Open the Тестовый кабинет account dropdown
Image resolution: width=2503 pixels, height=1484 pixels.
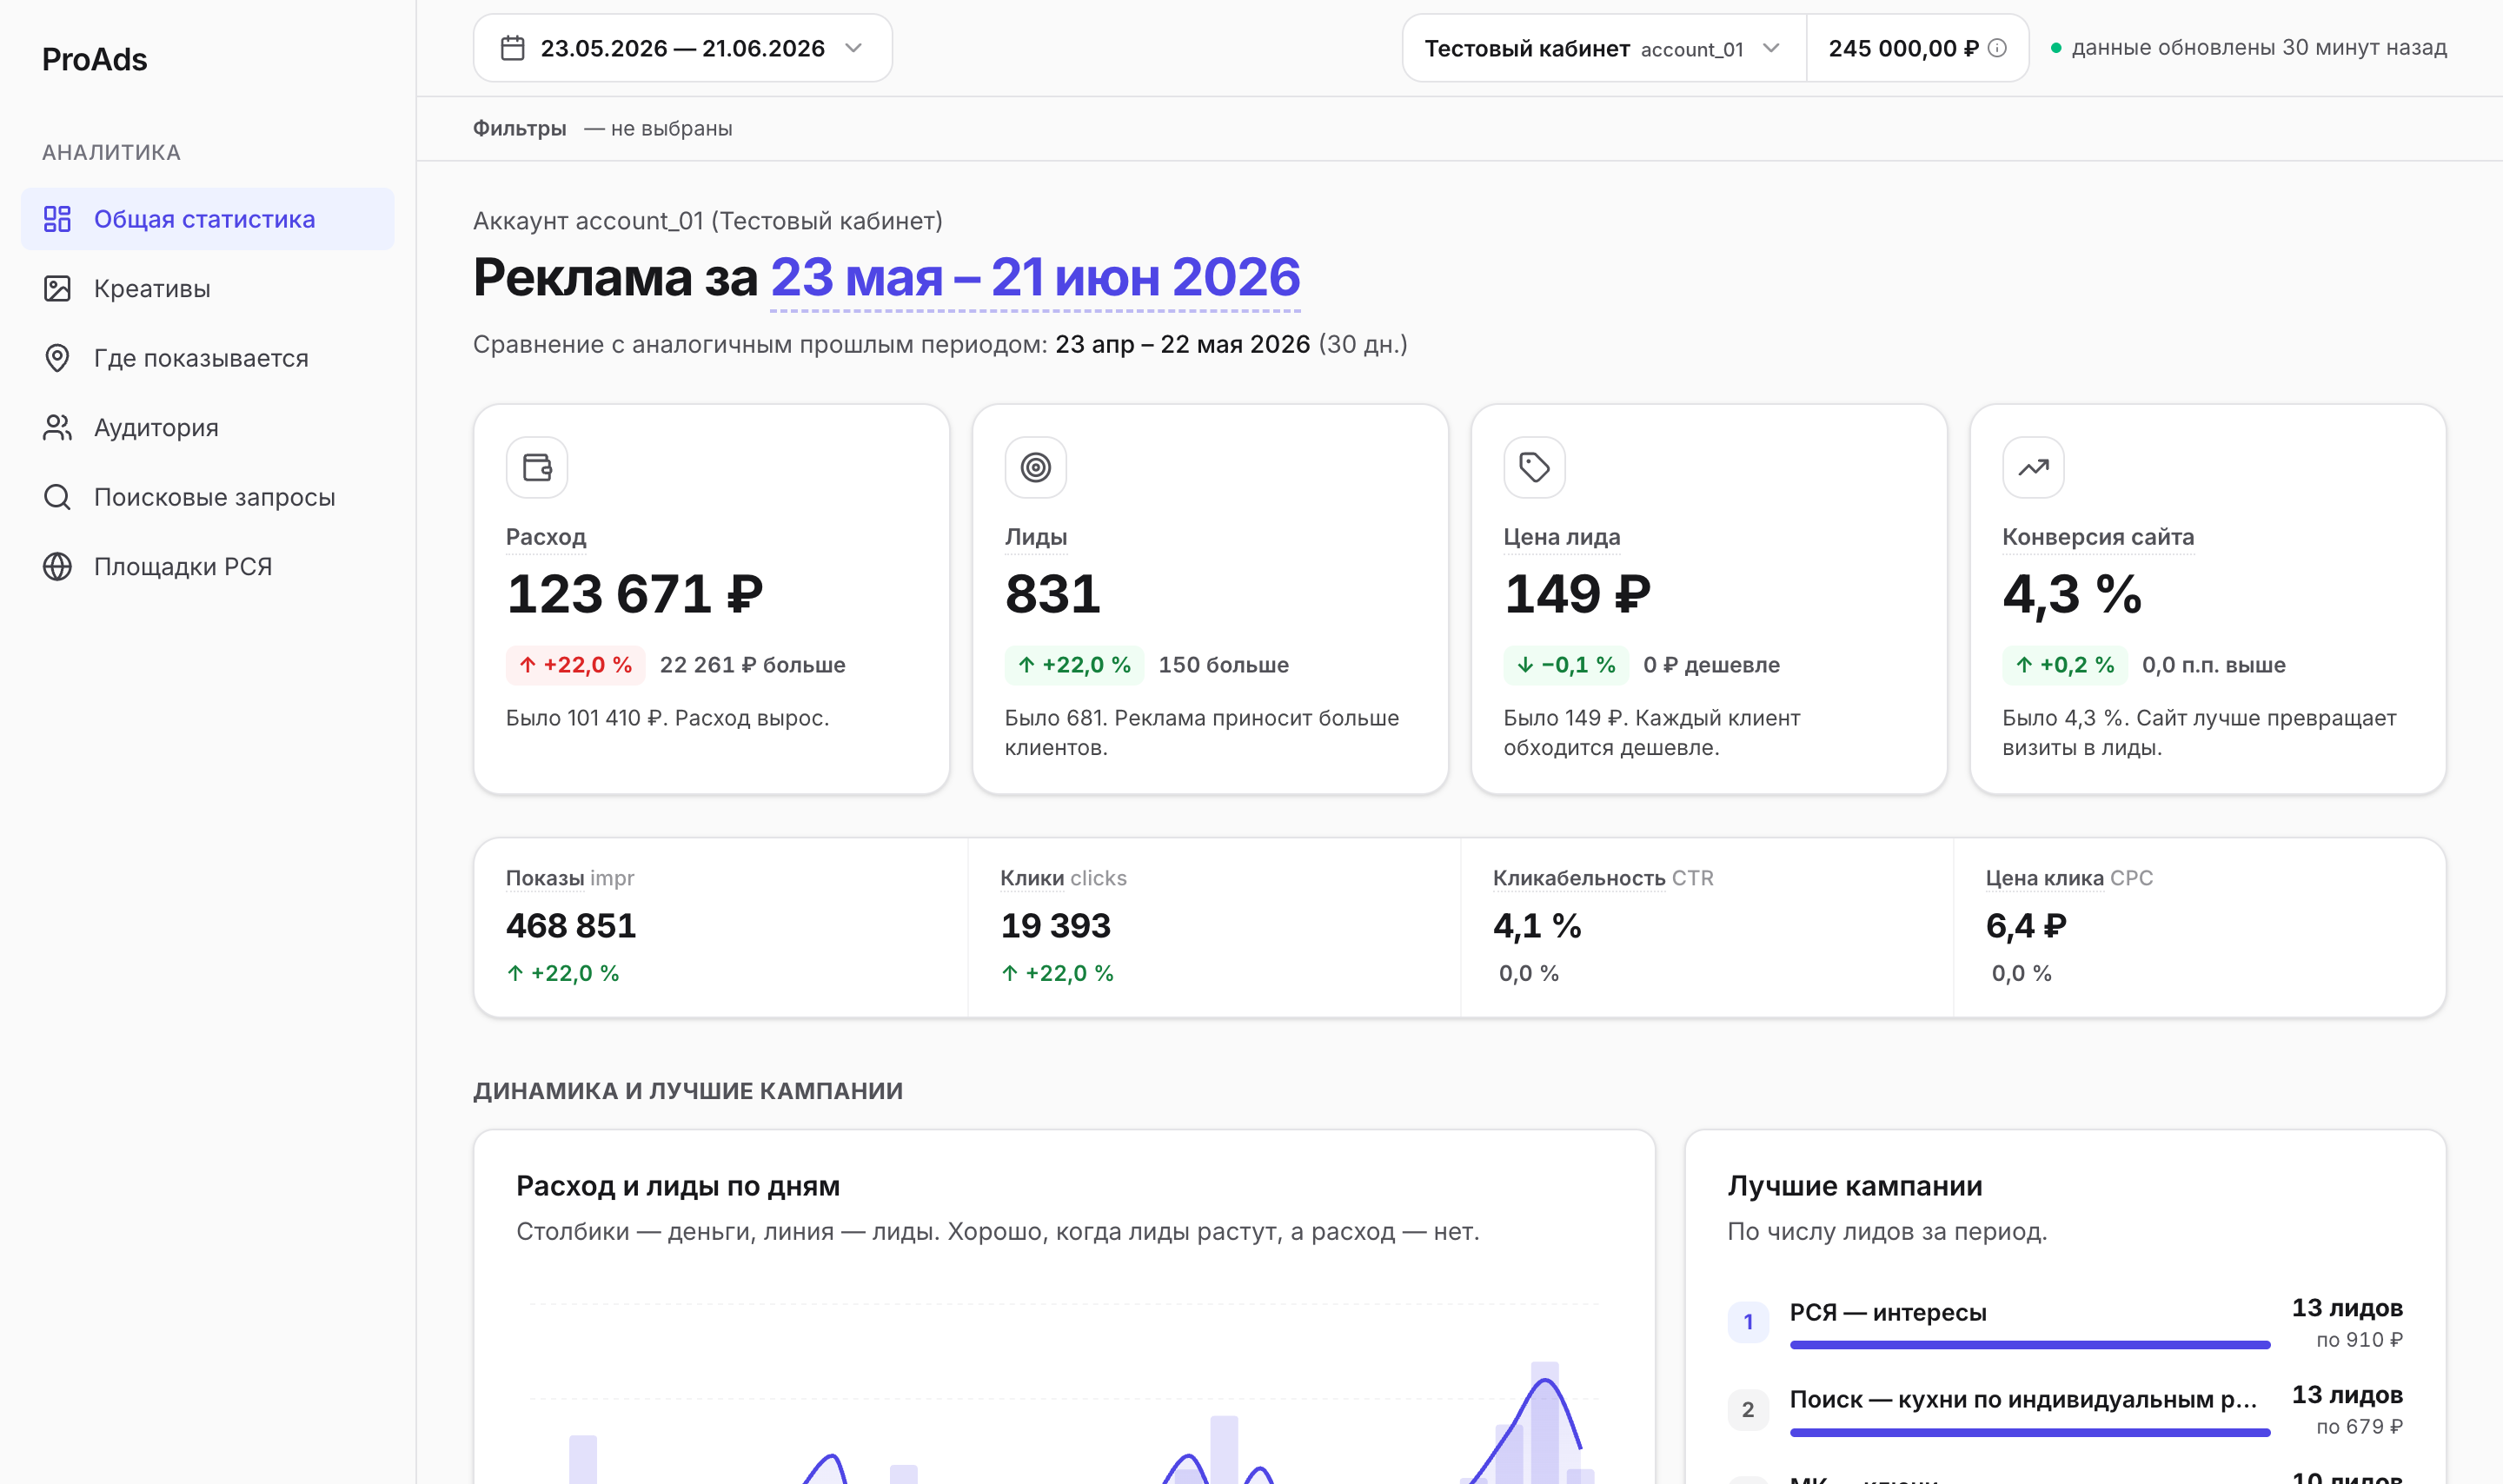[1604, 48]
